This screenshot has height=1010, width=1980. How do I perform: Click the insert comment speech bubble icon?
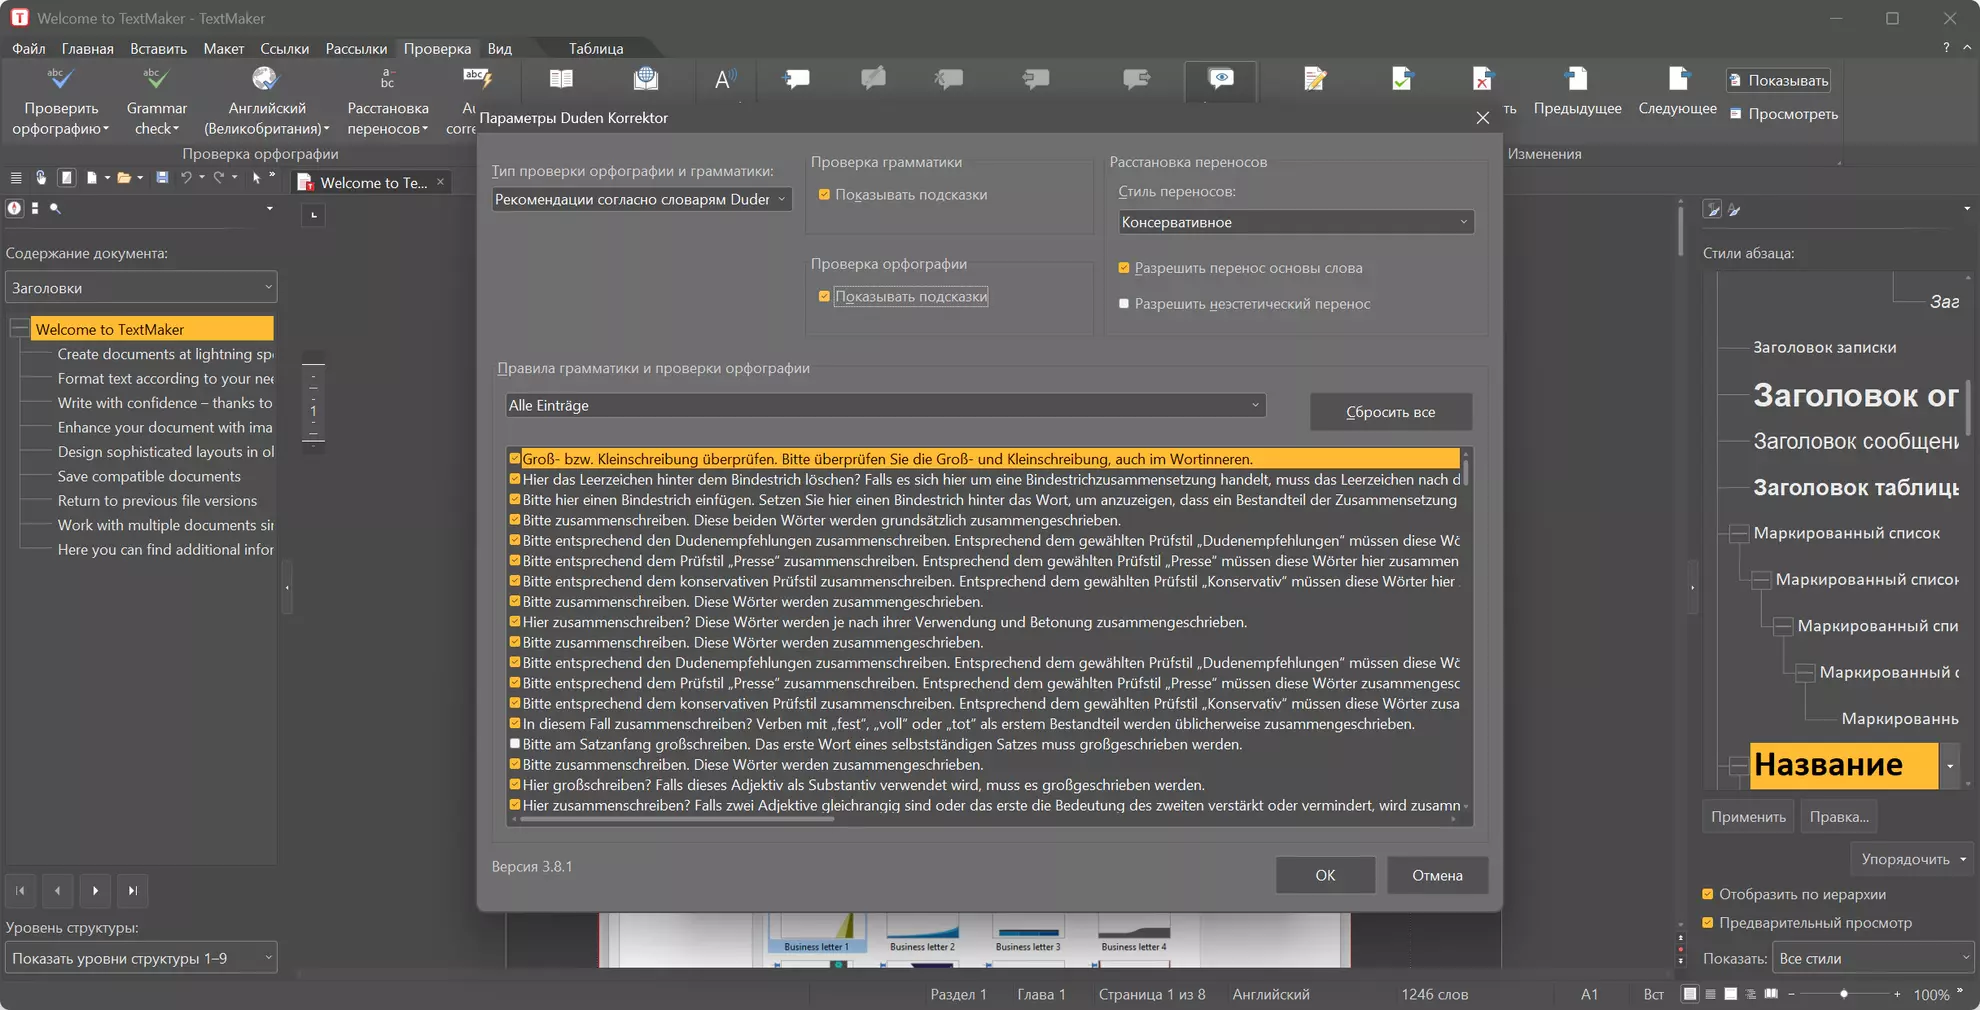pyautogui.click(x=797, y=79)
